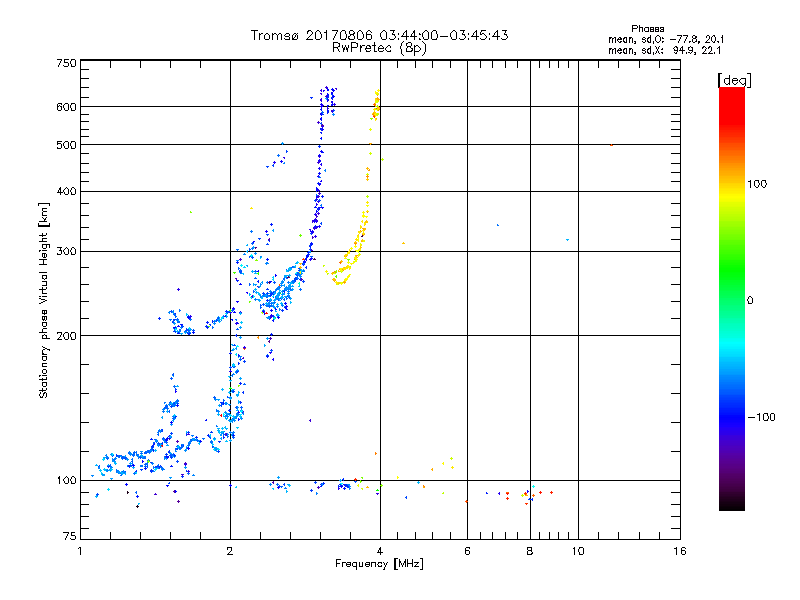Click the y-axis tick label "400"

66,192
